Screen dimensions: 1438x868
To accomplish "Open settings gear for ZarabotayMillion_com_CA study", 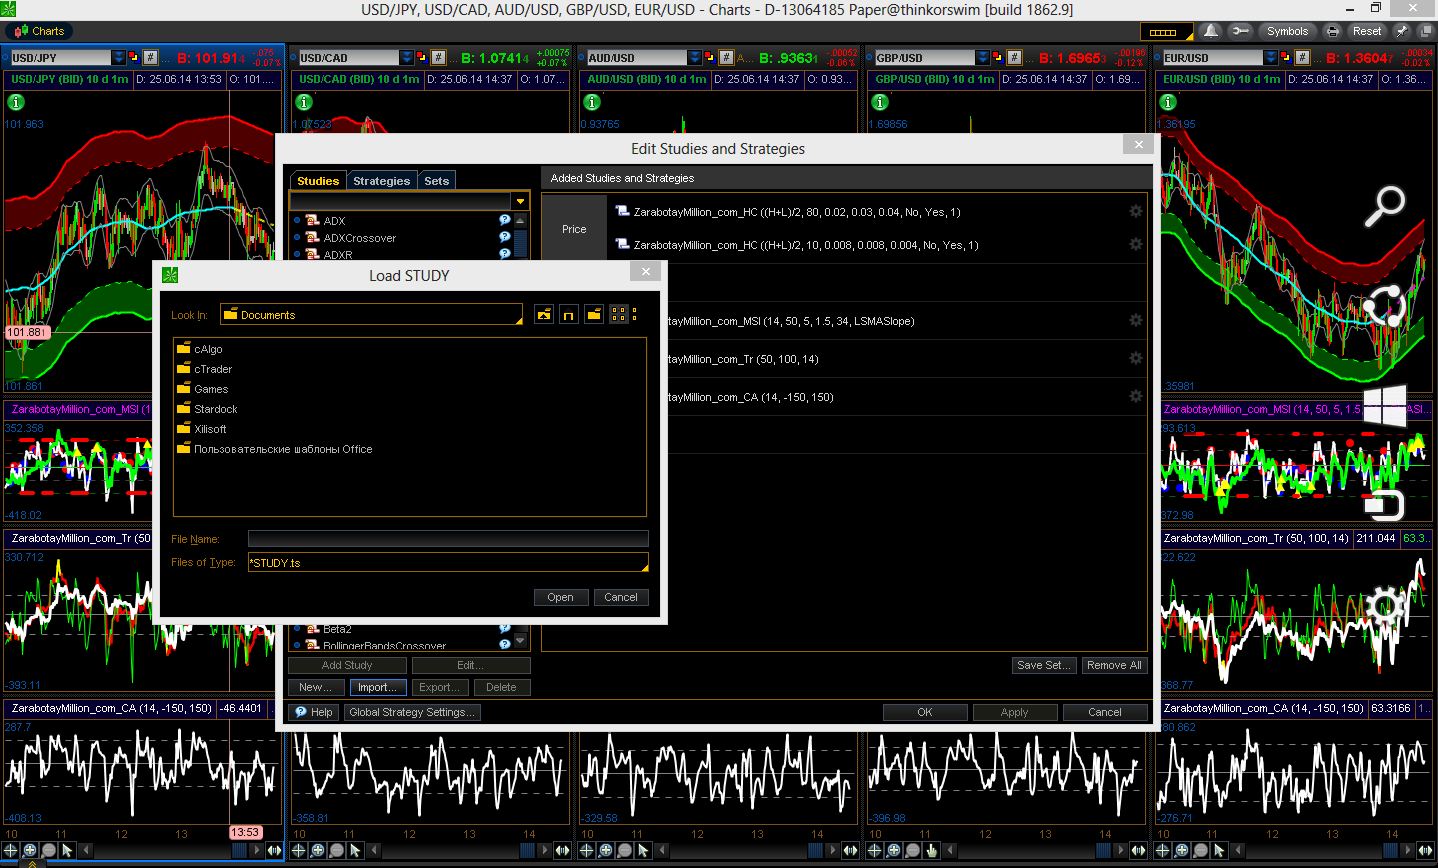I will 1136,397.
